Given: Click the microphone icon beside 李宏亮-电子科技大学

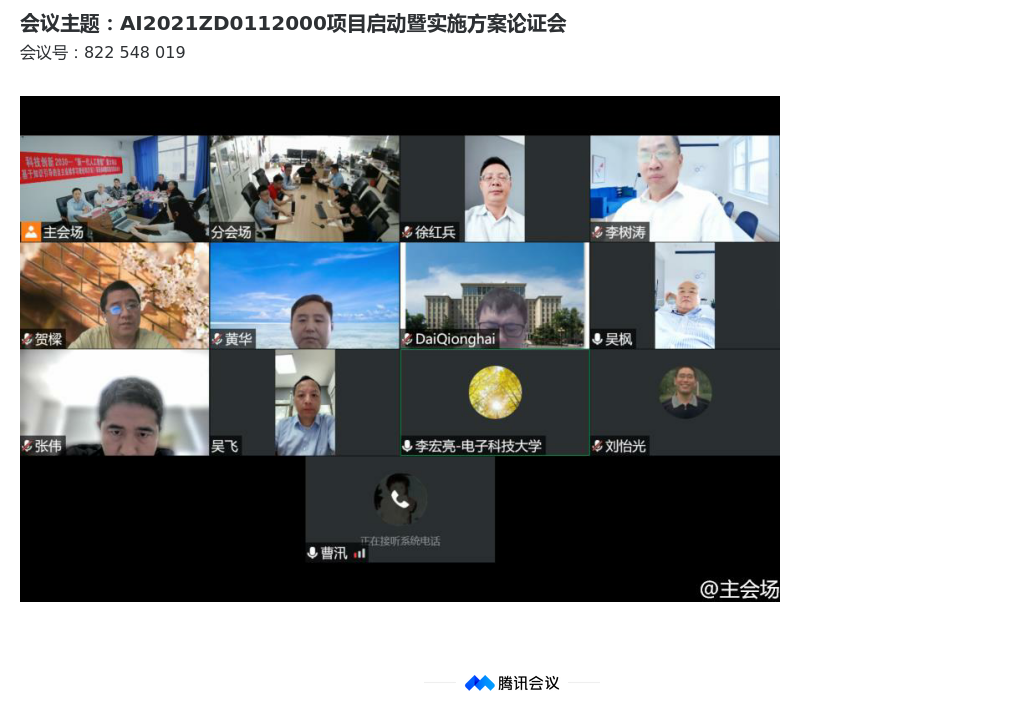Looking at the screenshot, I should pyautogui.click(x=408, y=446).
